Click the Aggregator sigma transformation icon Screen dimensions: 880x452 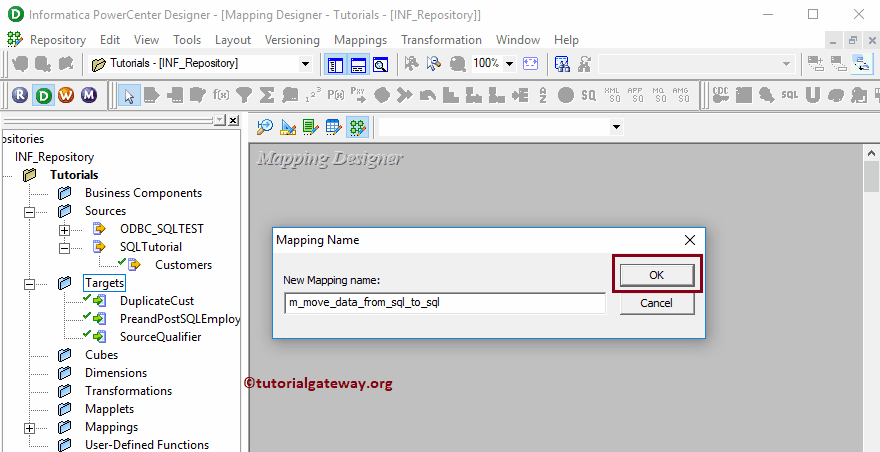pyautogui.click(x=267, y=95)
